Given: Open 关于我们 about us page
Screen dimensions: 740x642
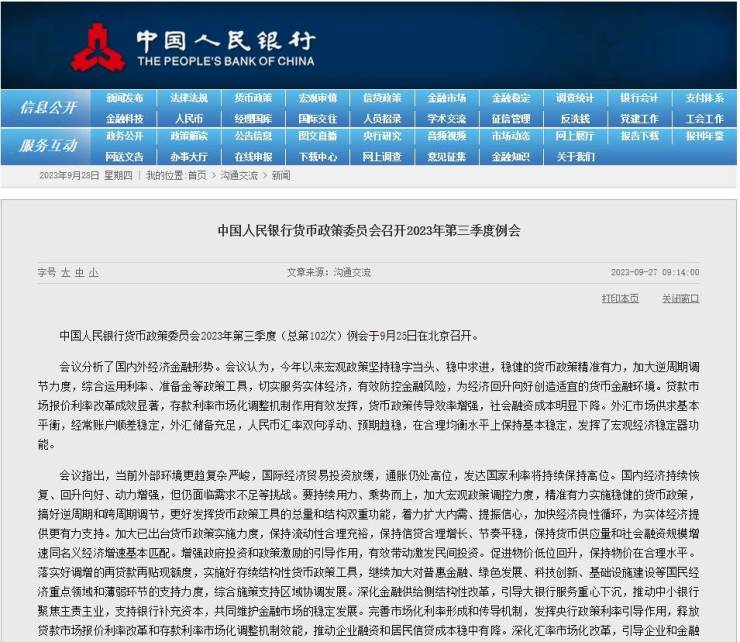Looking at the screenshot, I should tap(575, 156).
